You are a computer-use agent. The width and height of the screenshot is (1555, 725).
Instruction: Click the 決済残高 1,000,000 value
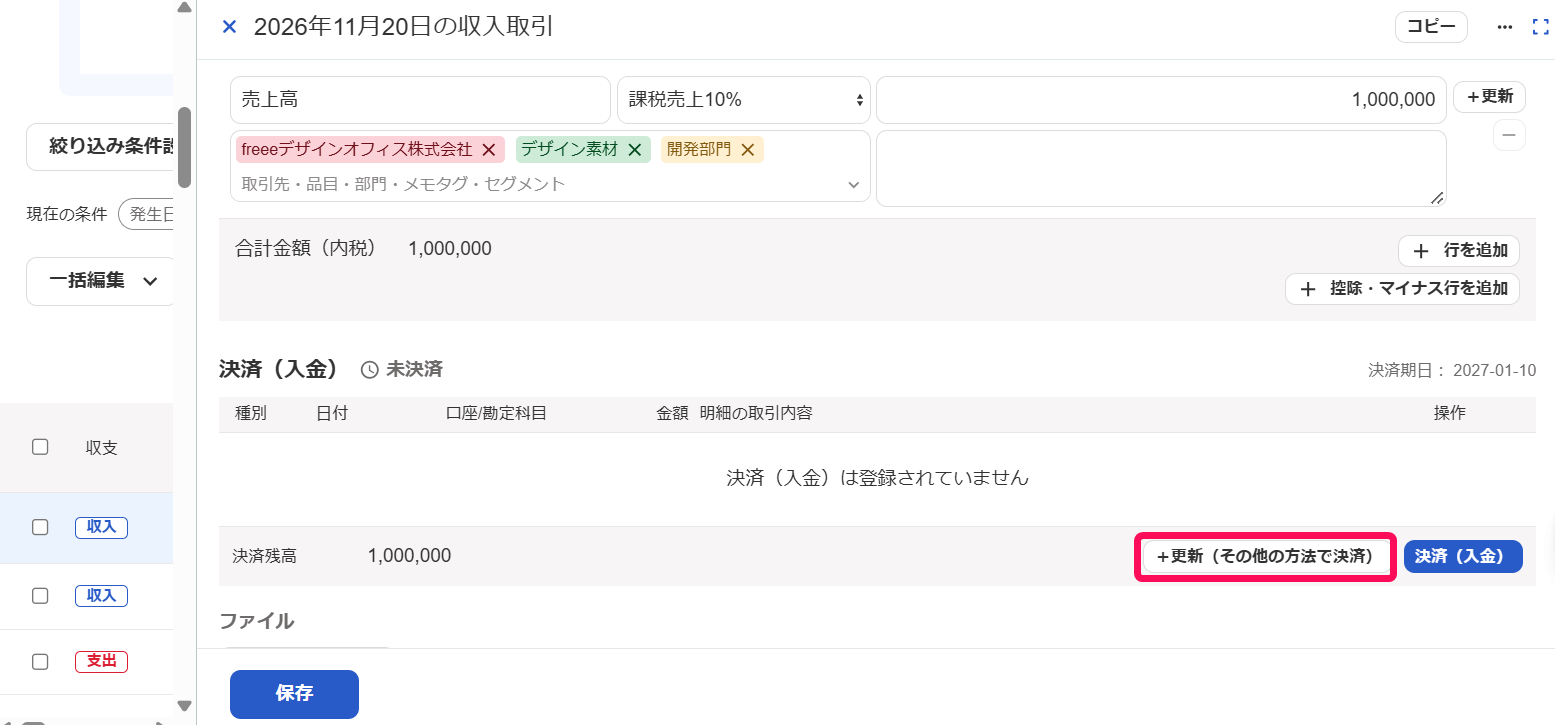[409, 556]
